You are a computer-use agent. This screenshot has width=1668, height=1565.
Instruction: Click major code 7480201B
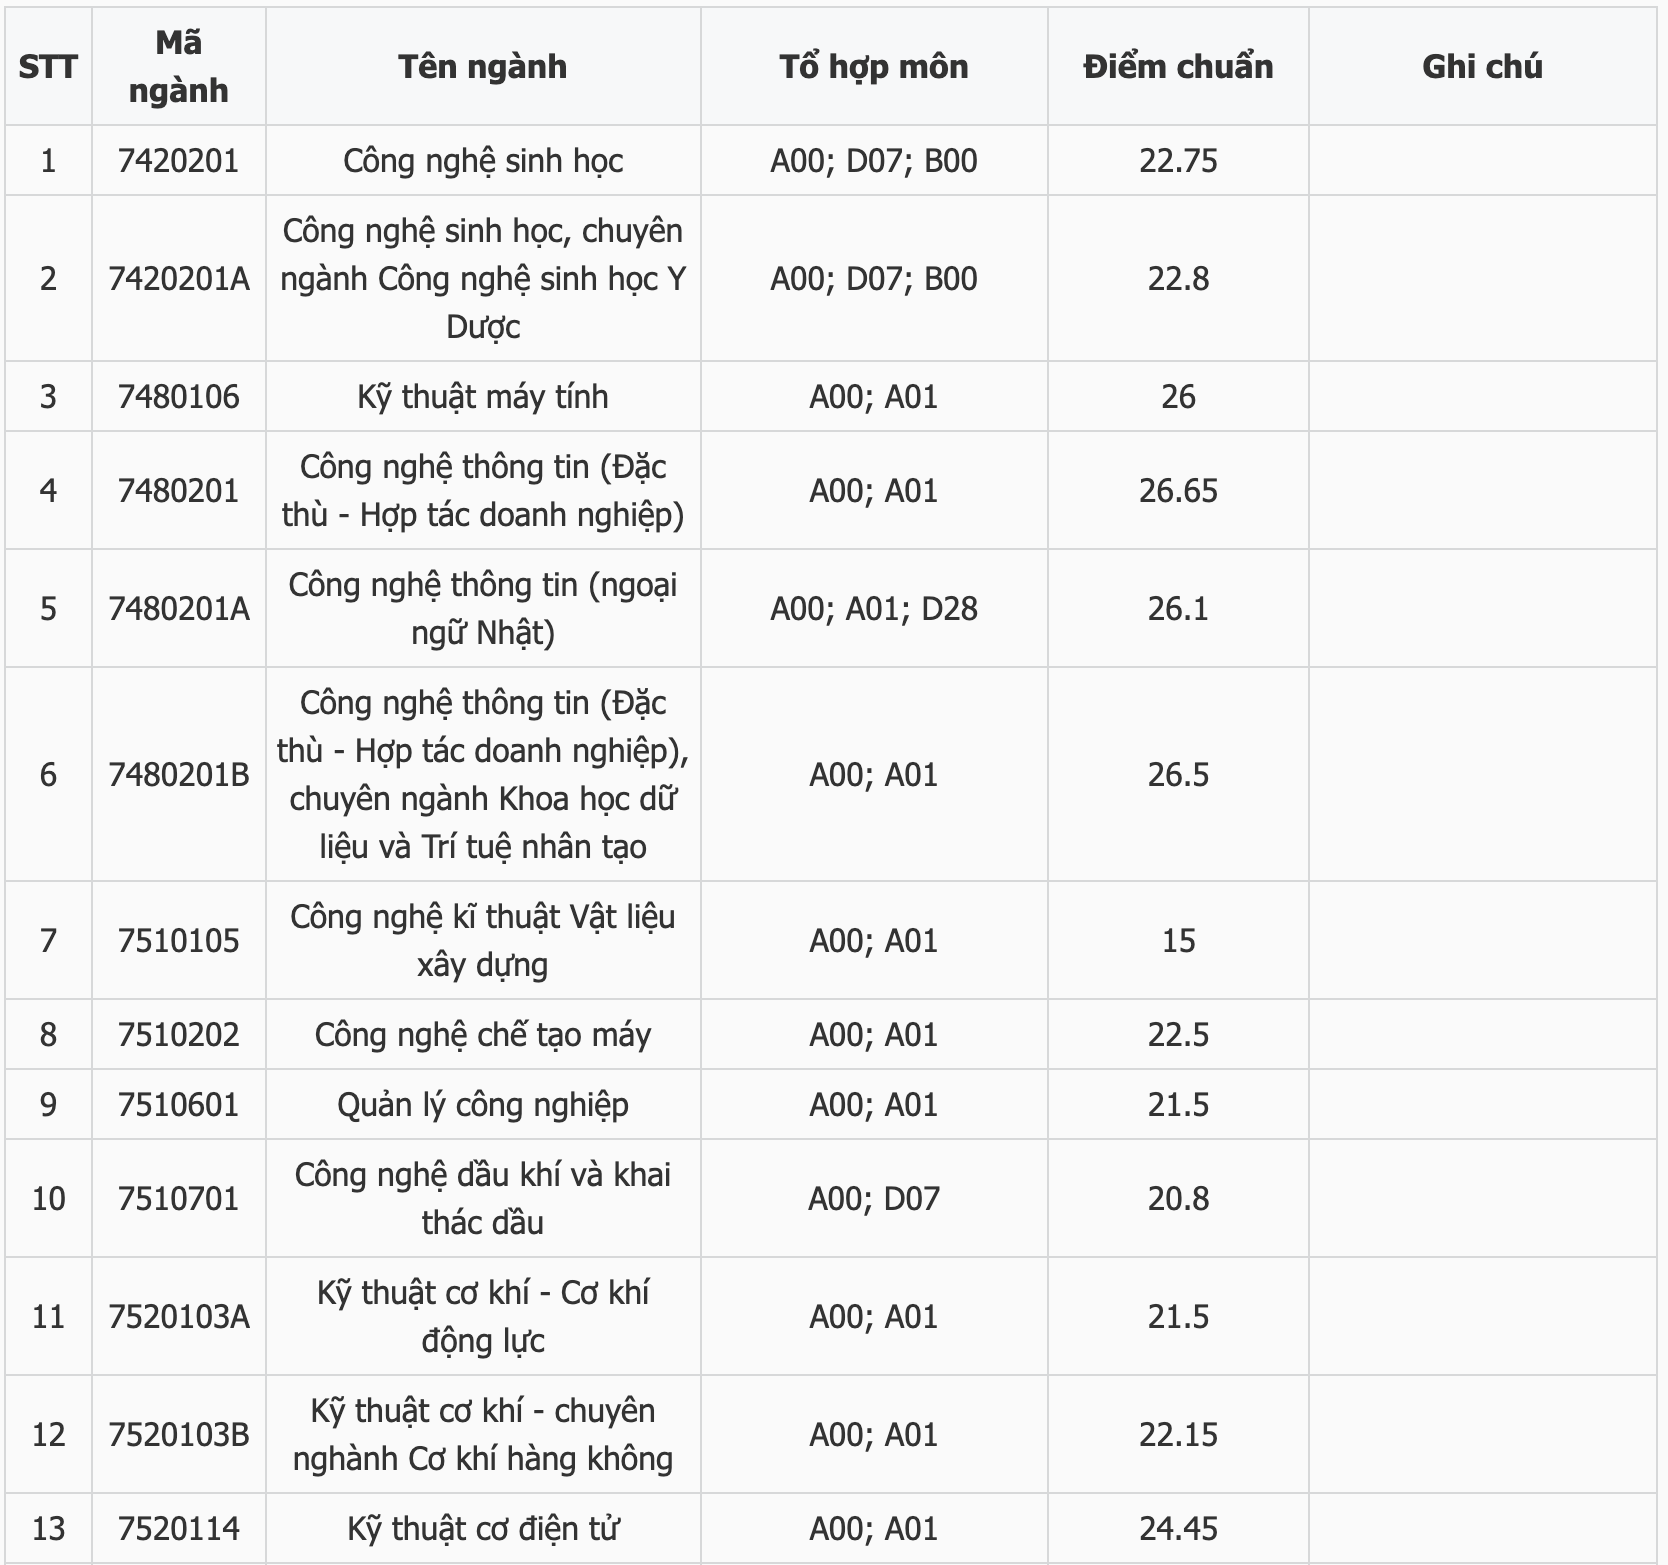click(x=179, y=775)
